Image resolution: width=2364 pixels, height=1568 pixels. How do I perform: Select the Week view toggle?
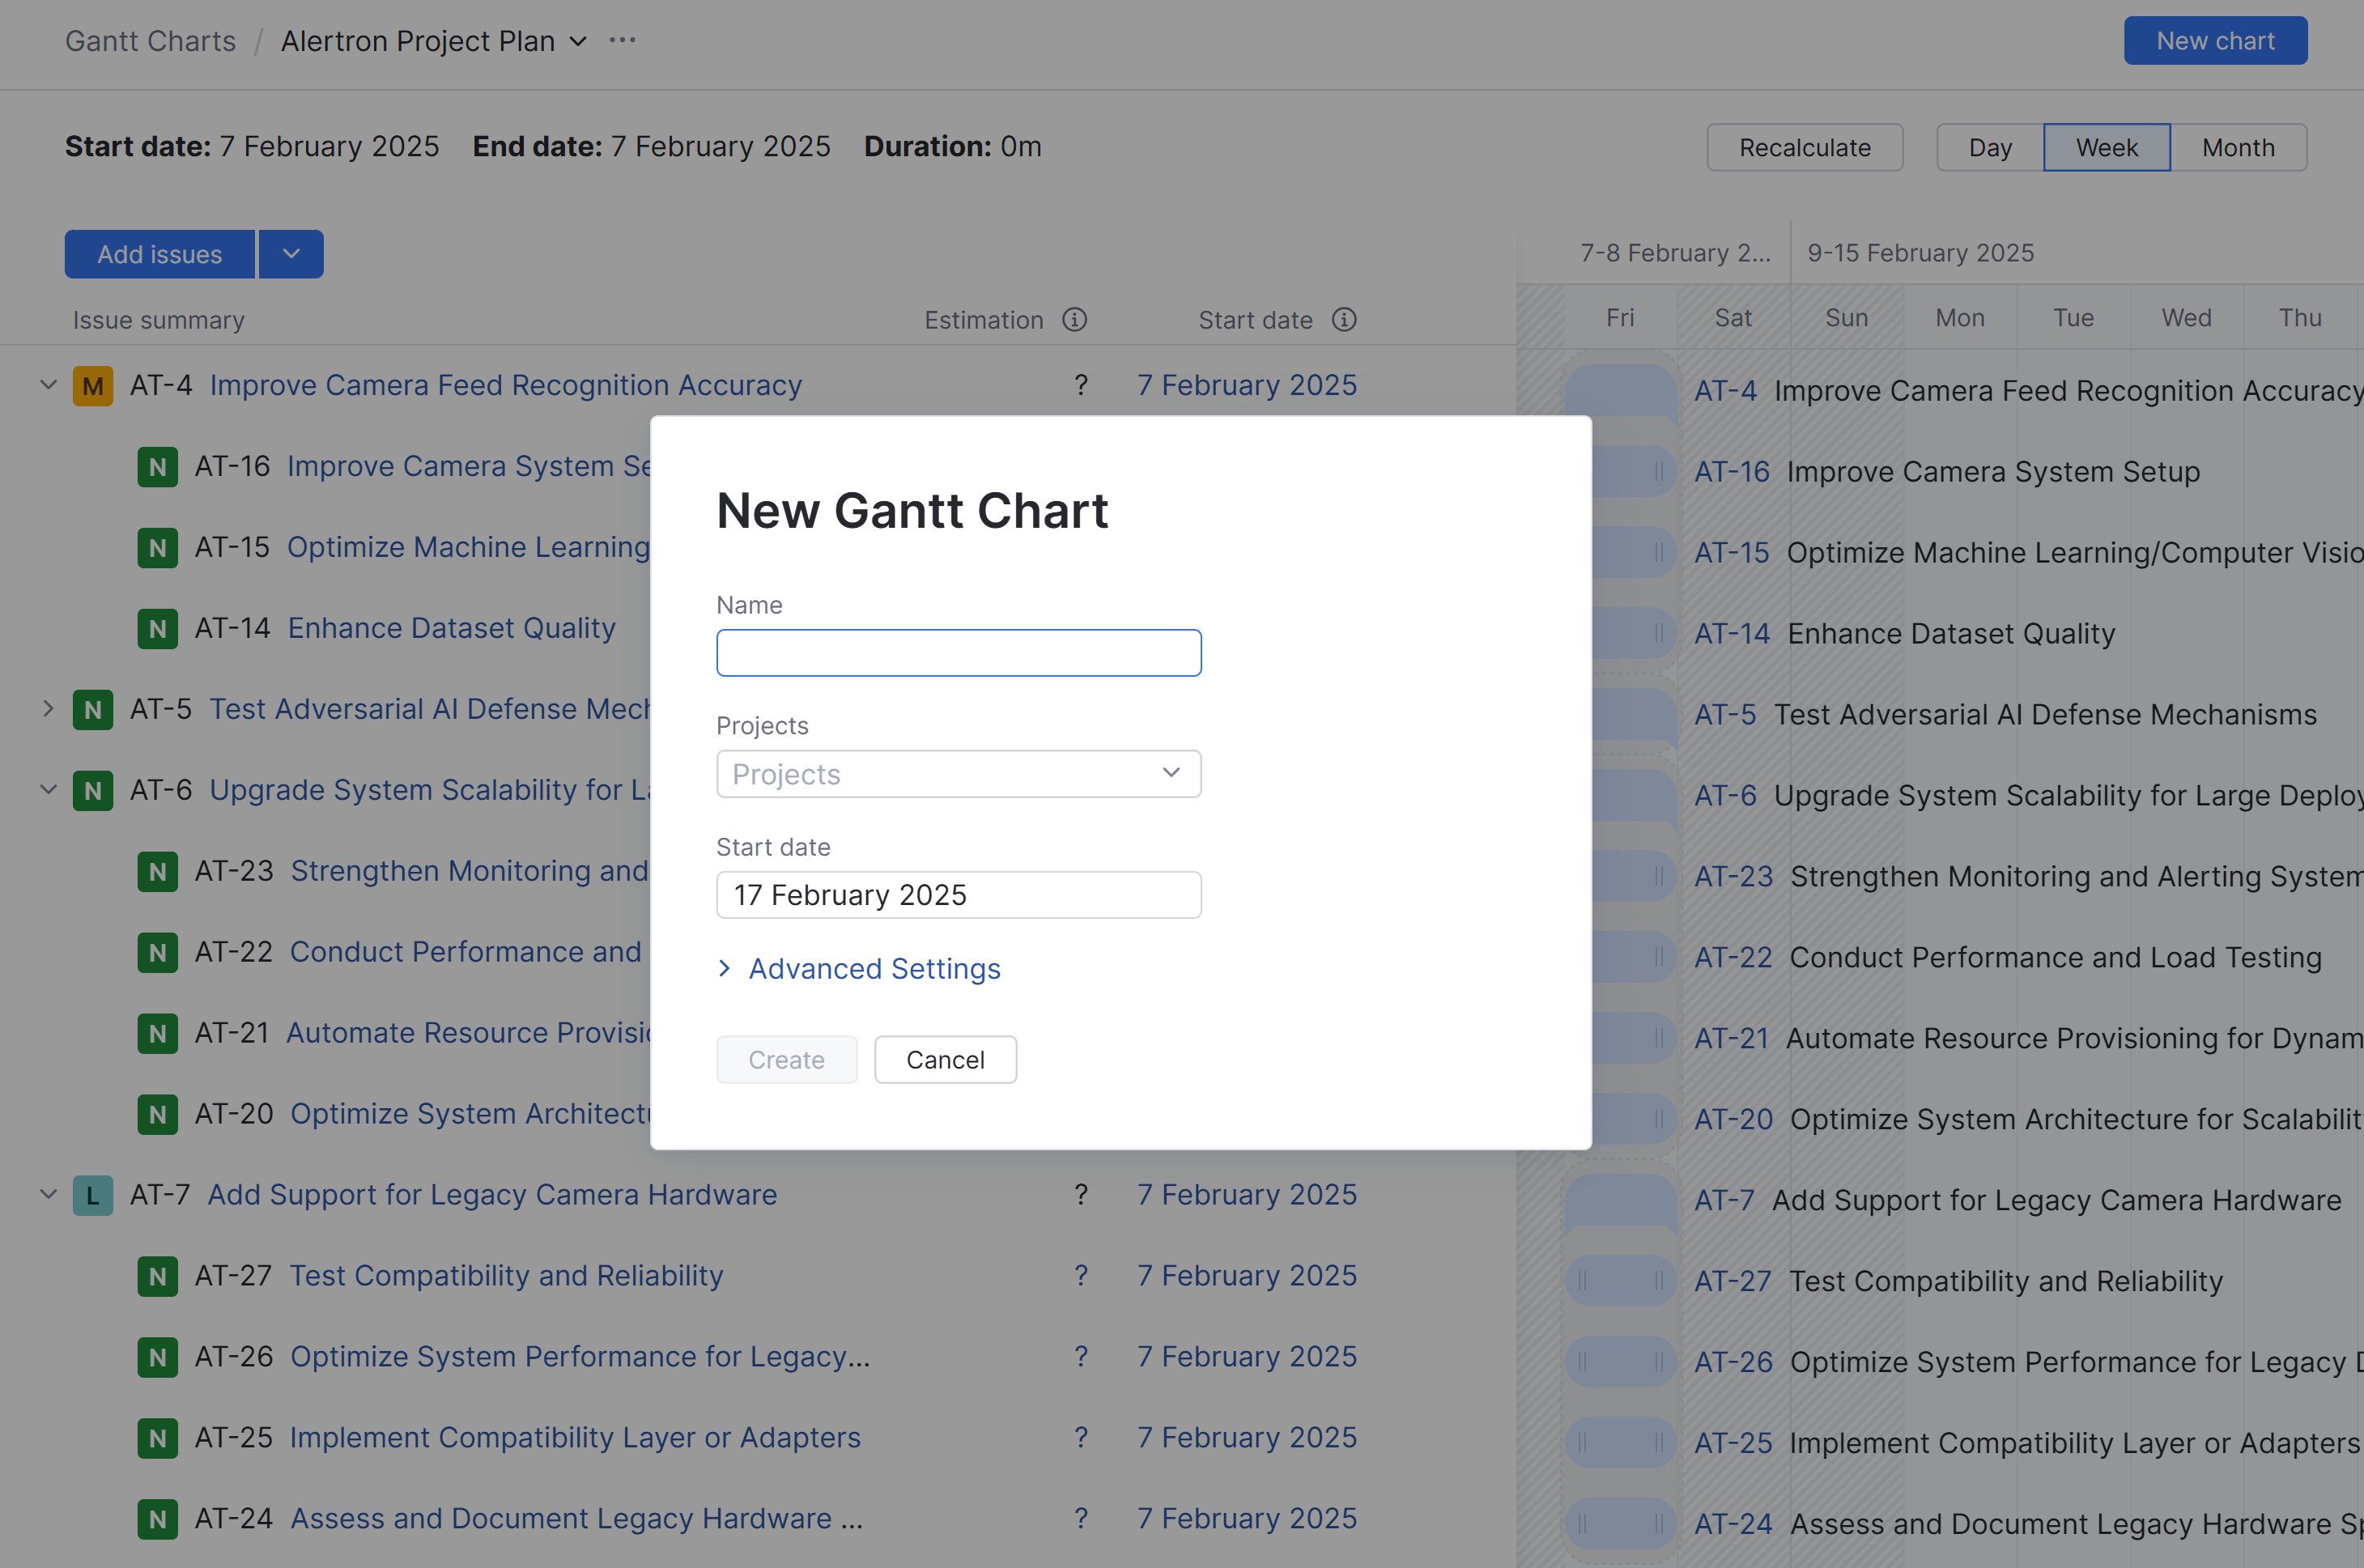2106,148
